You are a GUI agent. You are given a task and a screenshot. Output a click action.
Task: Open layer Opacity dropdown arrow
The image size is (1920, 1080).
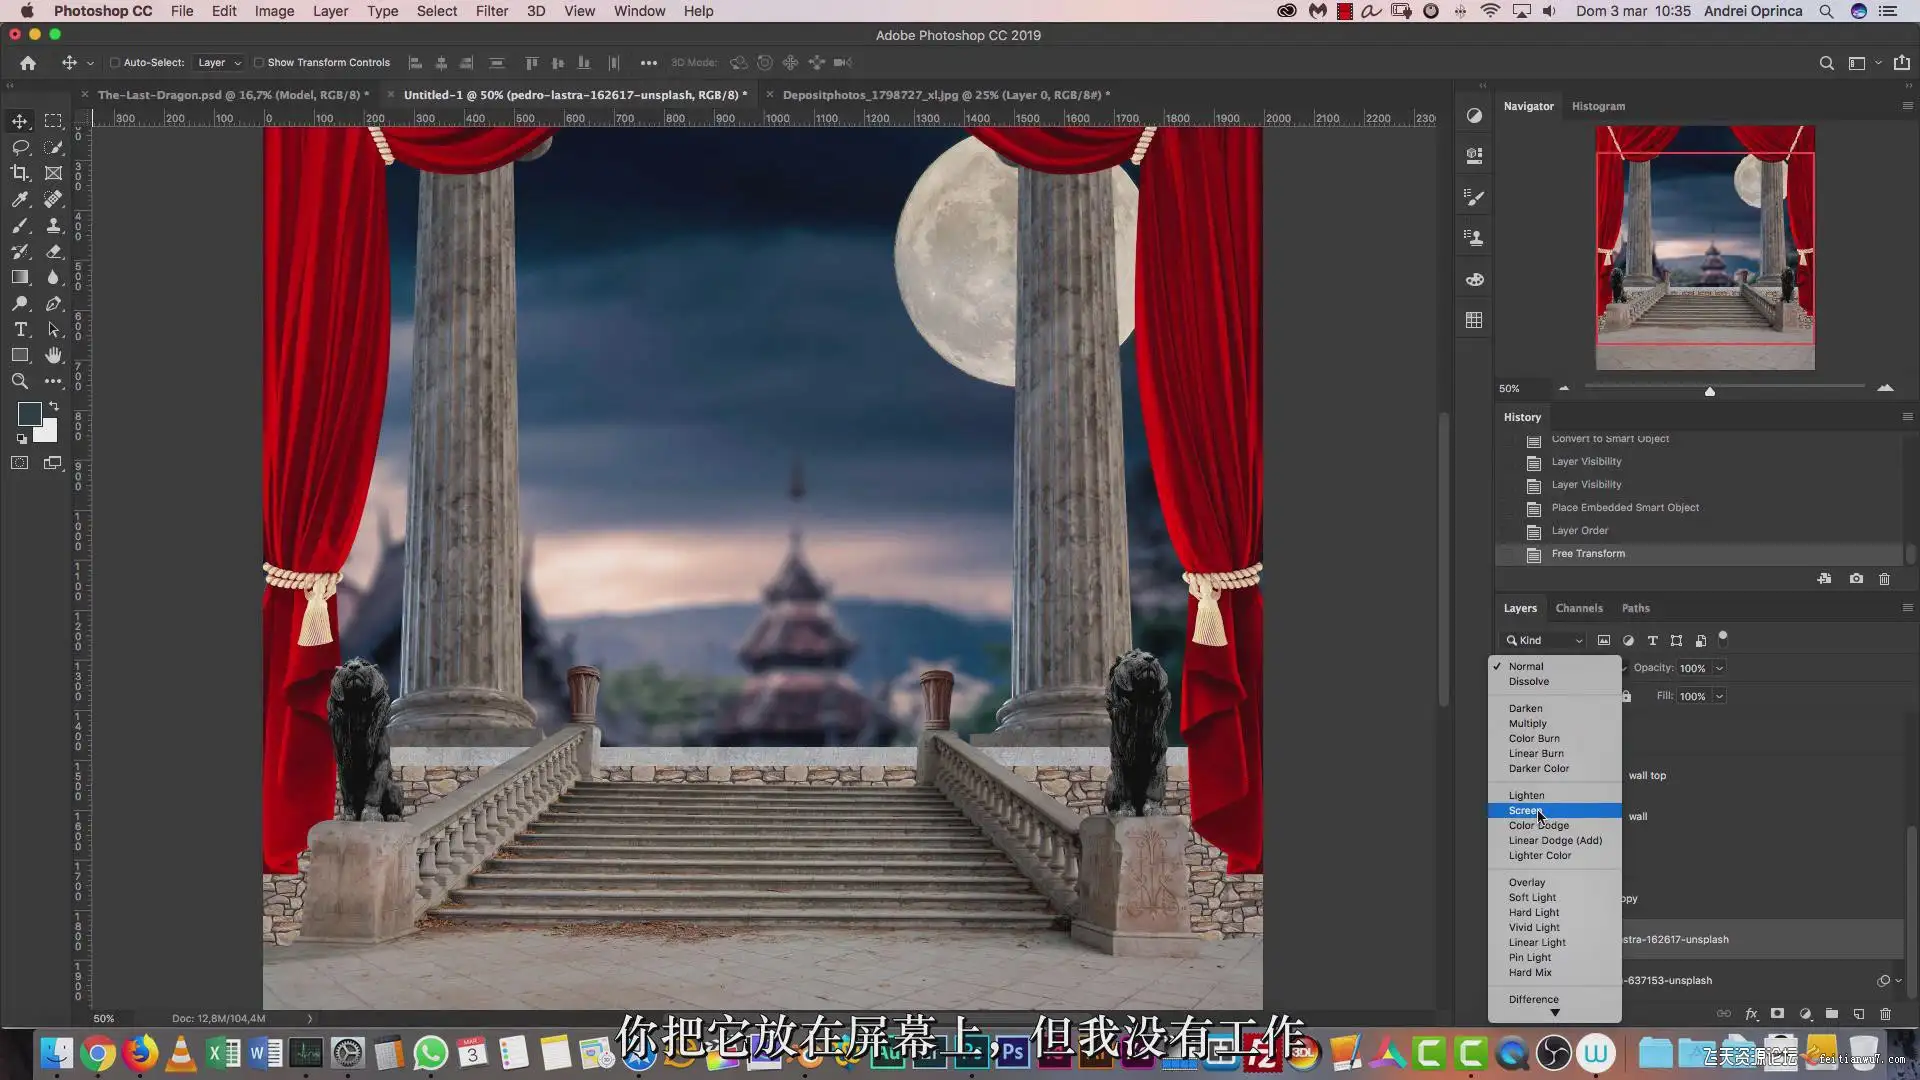click(x=1719, y=668)
